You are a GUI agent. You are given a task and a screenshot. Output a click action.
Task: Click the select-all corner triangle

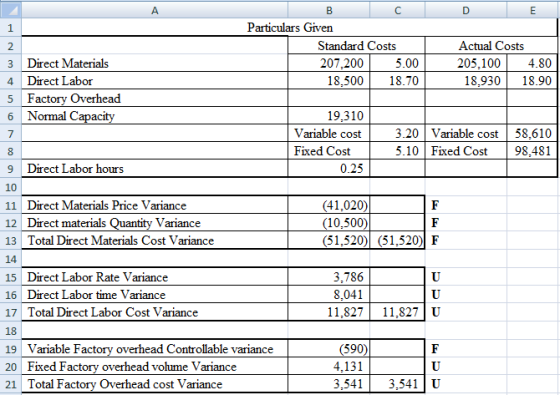coord(11,10)
